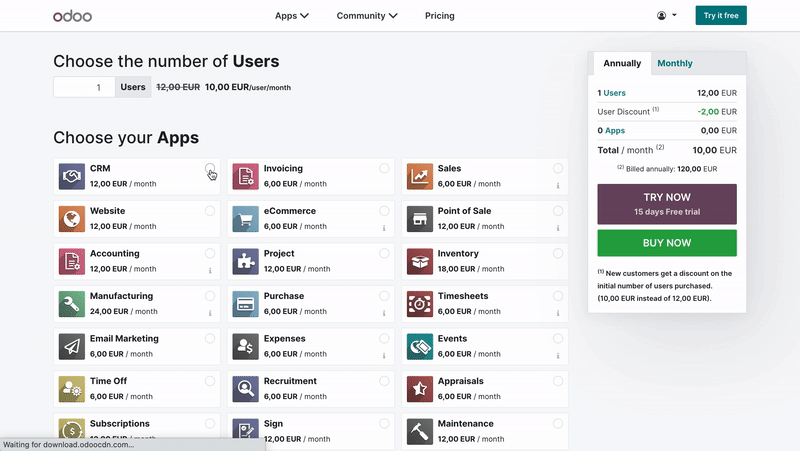Click the Odoo logo

72,16
